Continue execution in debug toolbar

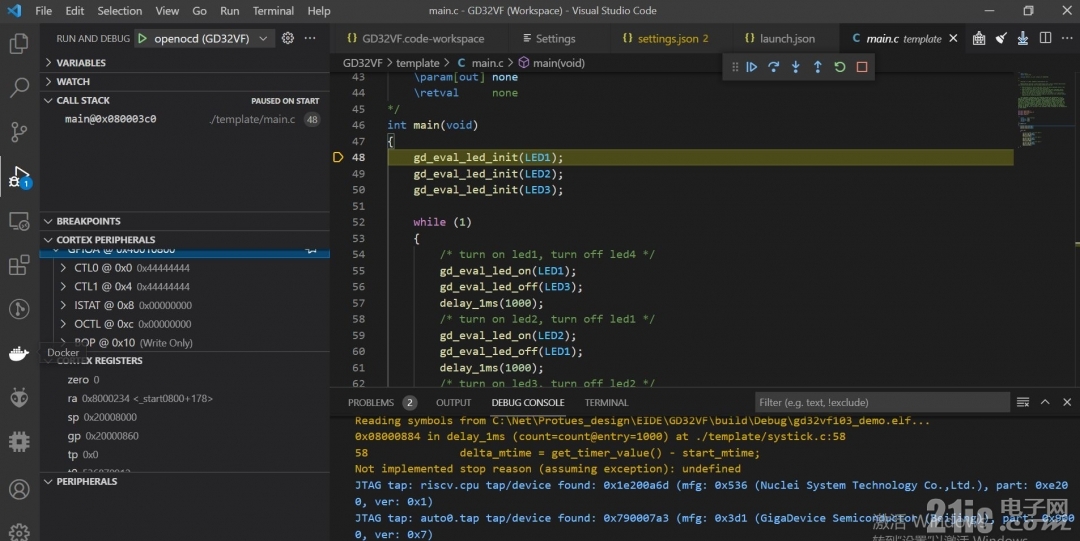751,67
